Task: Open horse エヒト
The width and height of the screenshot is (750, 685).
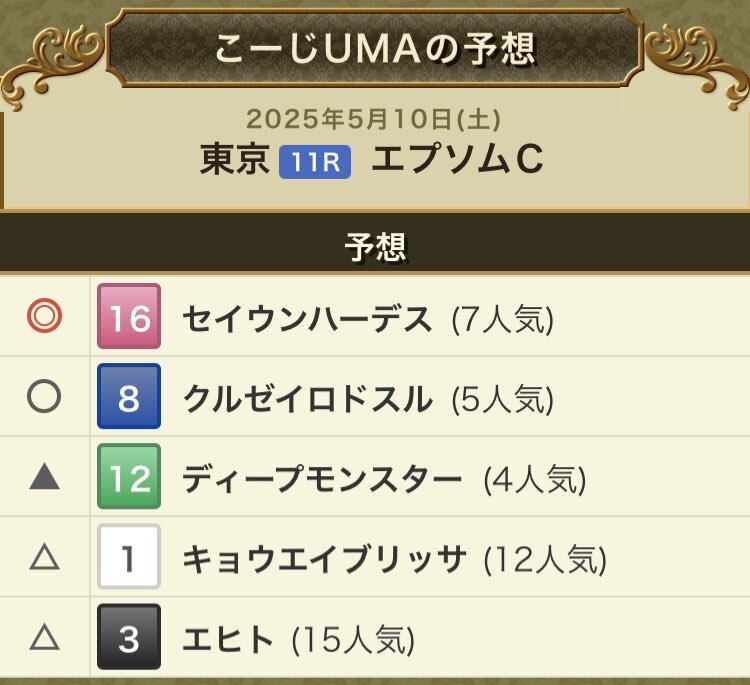Action: [x=228, y=640]
